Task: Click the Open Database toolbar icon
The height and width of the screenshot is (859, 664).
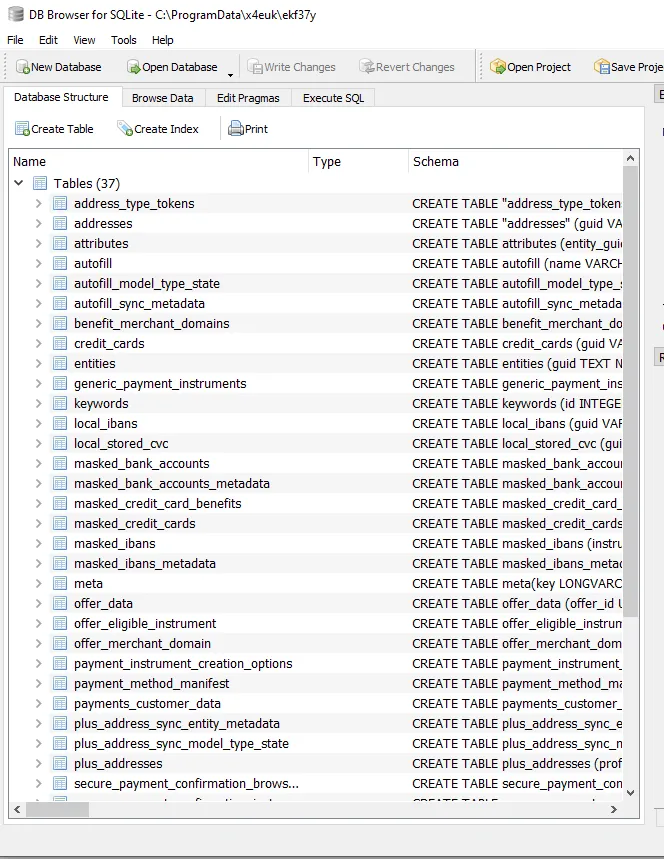Action: pyautogui.click(x=133, y=67)
